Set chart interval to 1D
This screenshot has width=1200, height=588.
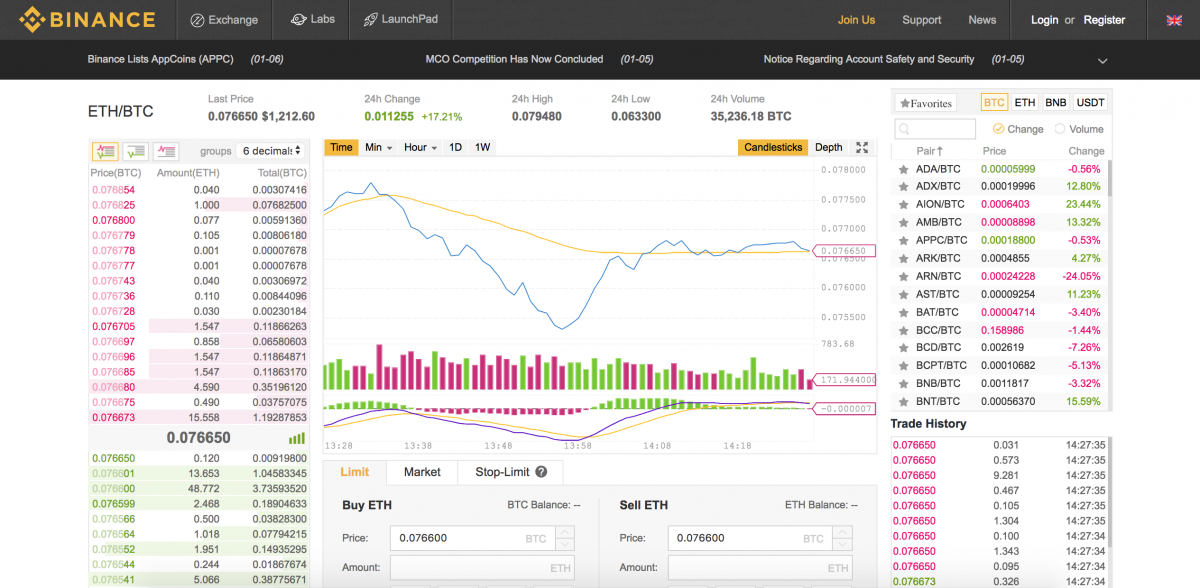click(455, 147)
